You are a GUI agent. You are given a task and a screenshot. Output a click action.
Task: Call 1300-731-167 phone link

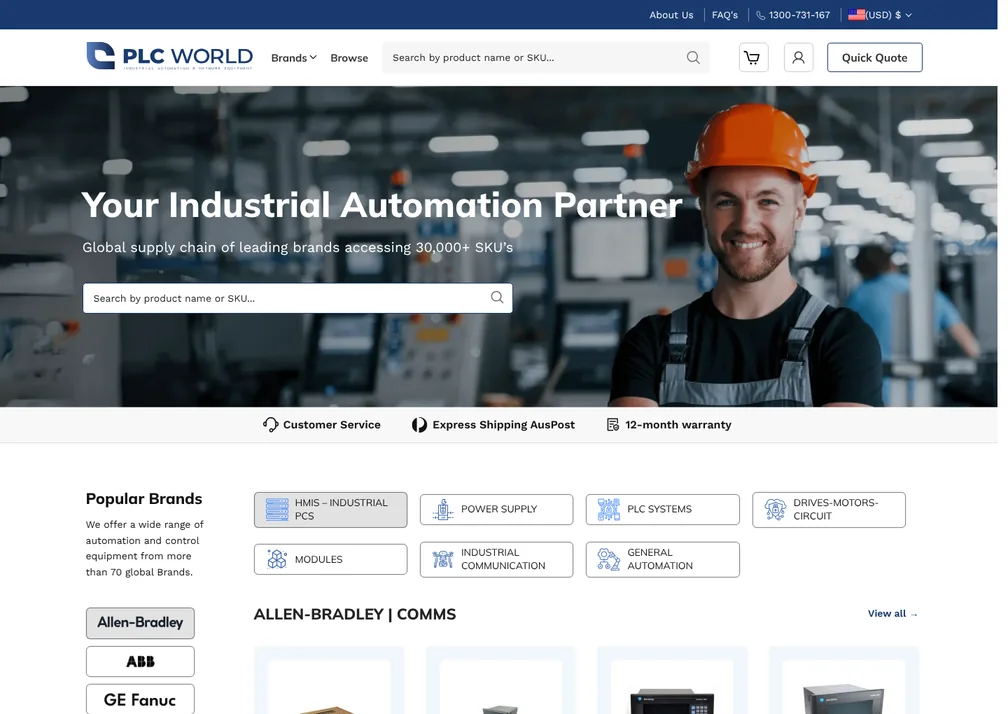799,15
